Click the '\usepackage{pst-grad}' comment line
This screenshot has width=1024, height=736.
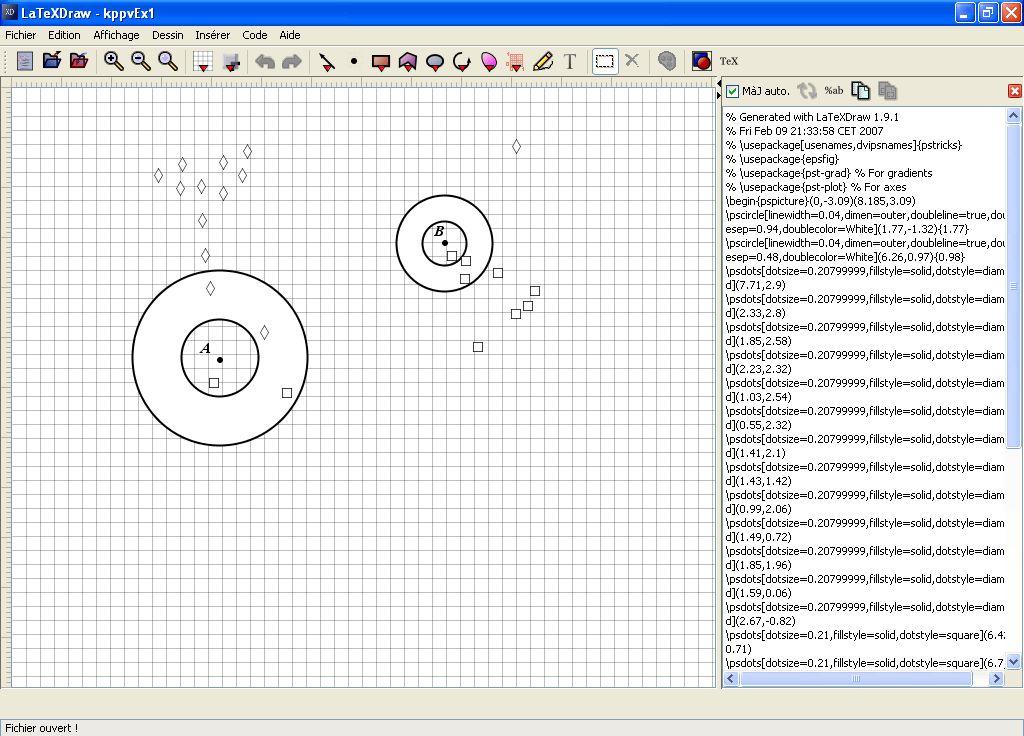coord(829,173)
